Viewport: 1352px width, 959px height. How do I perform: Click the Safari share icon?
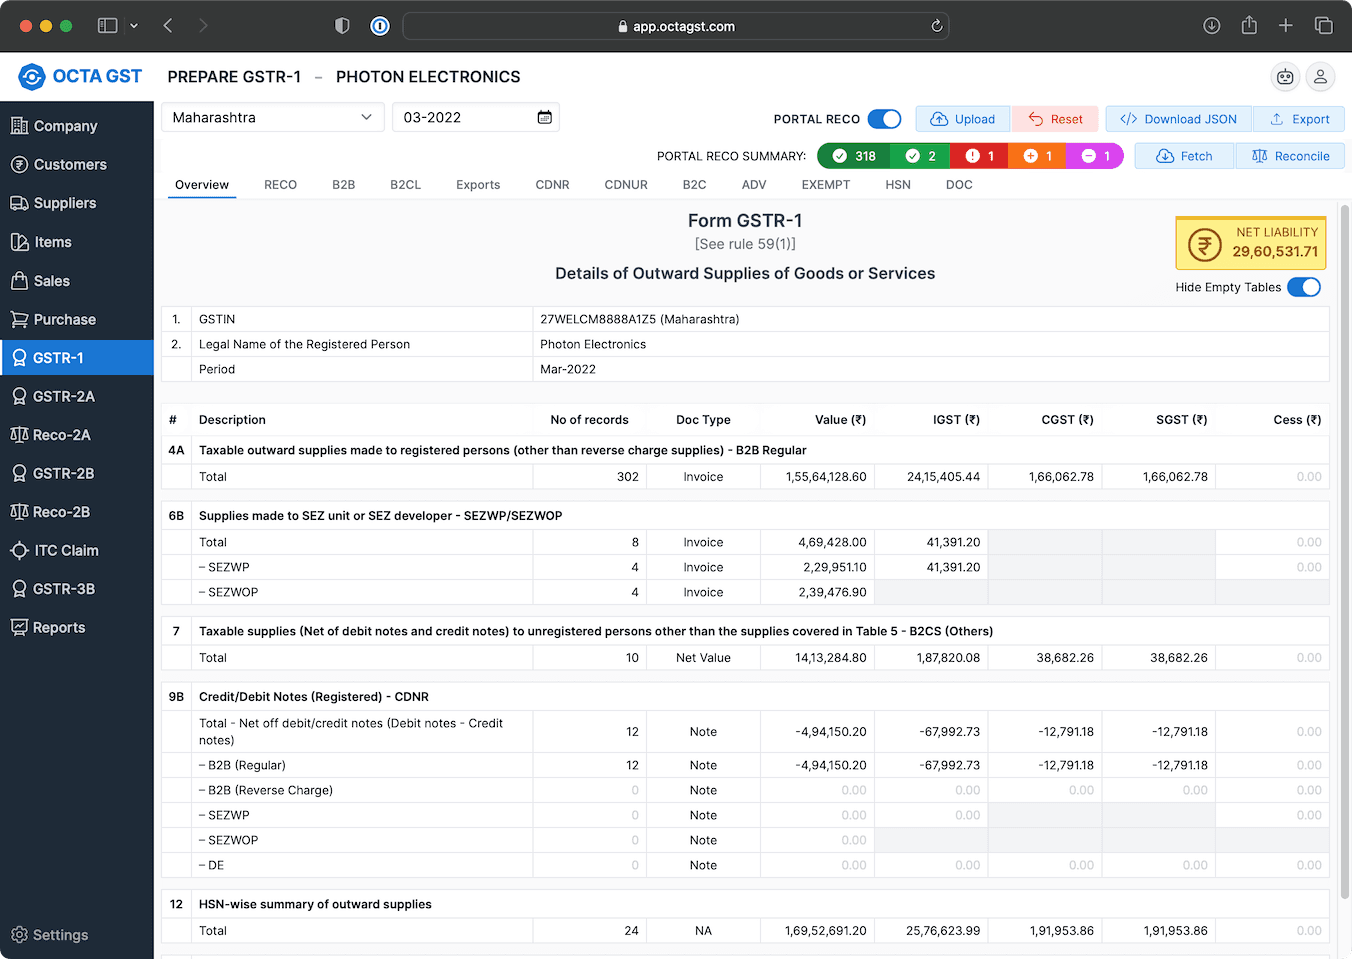[1249, 25]
